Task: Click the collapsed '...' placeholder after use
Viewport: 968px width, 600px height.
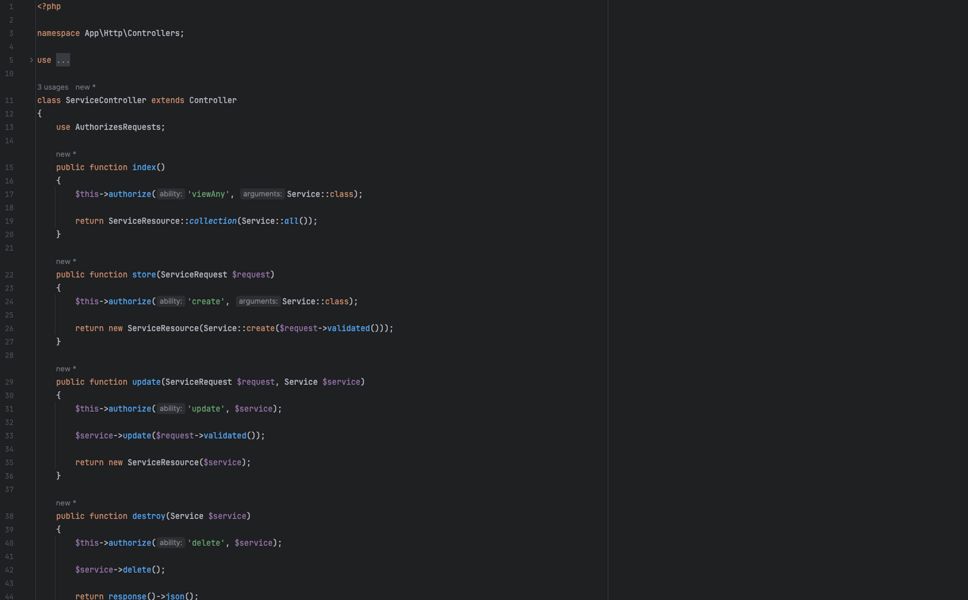Action: pos(63,60)
